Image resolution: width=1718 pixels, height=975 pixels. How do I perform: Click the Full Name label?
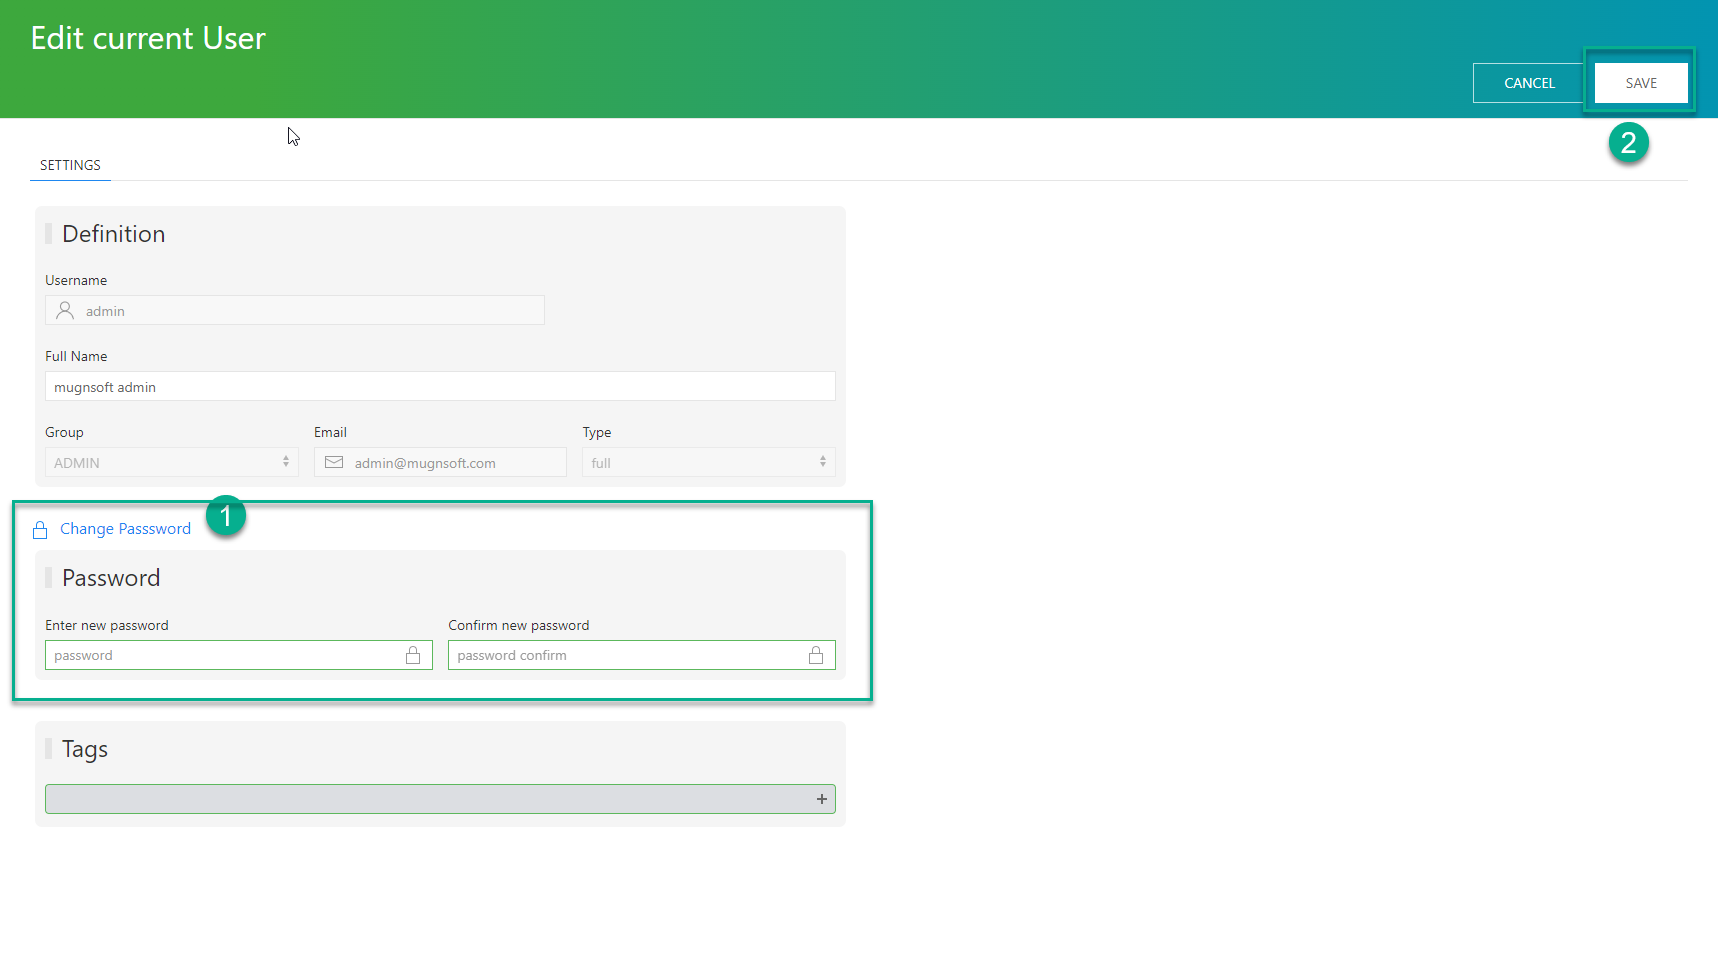click(76, 356)
